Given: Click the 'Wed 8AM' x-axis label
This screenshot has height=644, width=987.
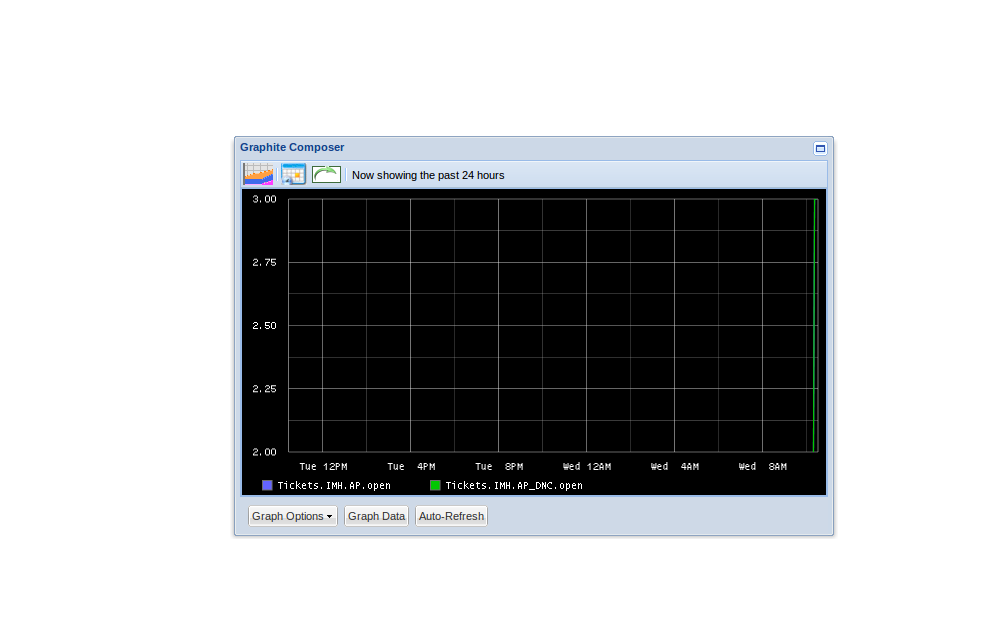Looking at the screenshot, I should click(763, 466).
